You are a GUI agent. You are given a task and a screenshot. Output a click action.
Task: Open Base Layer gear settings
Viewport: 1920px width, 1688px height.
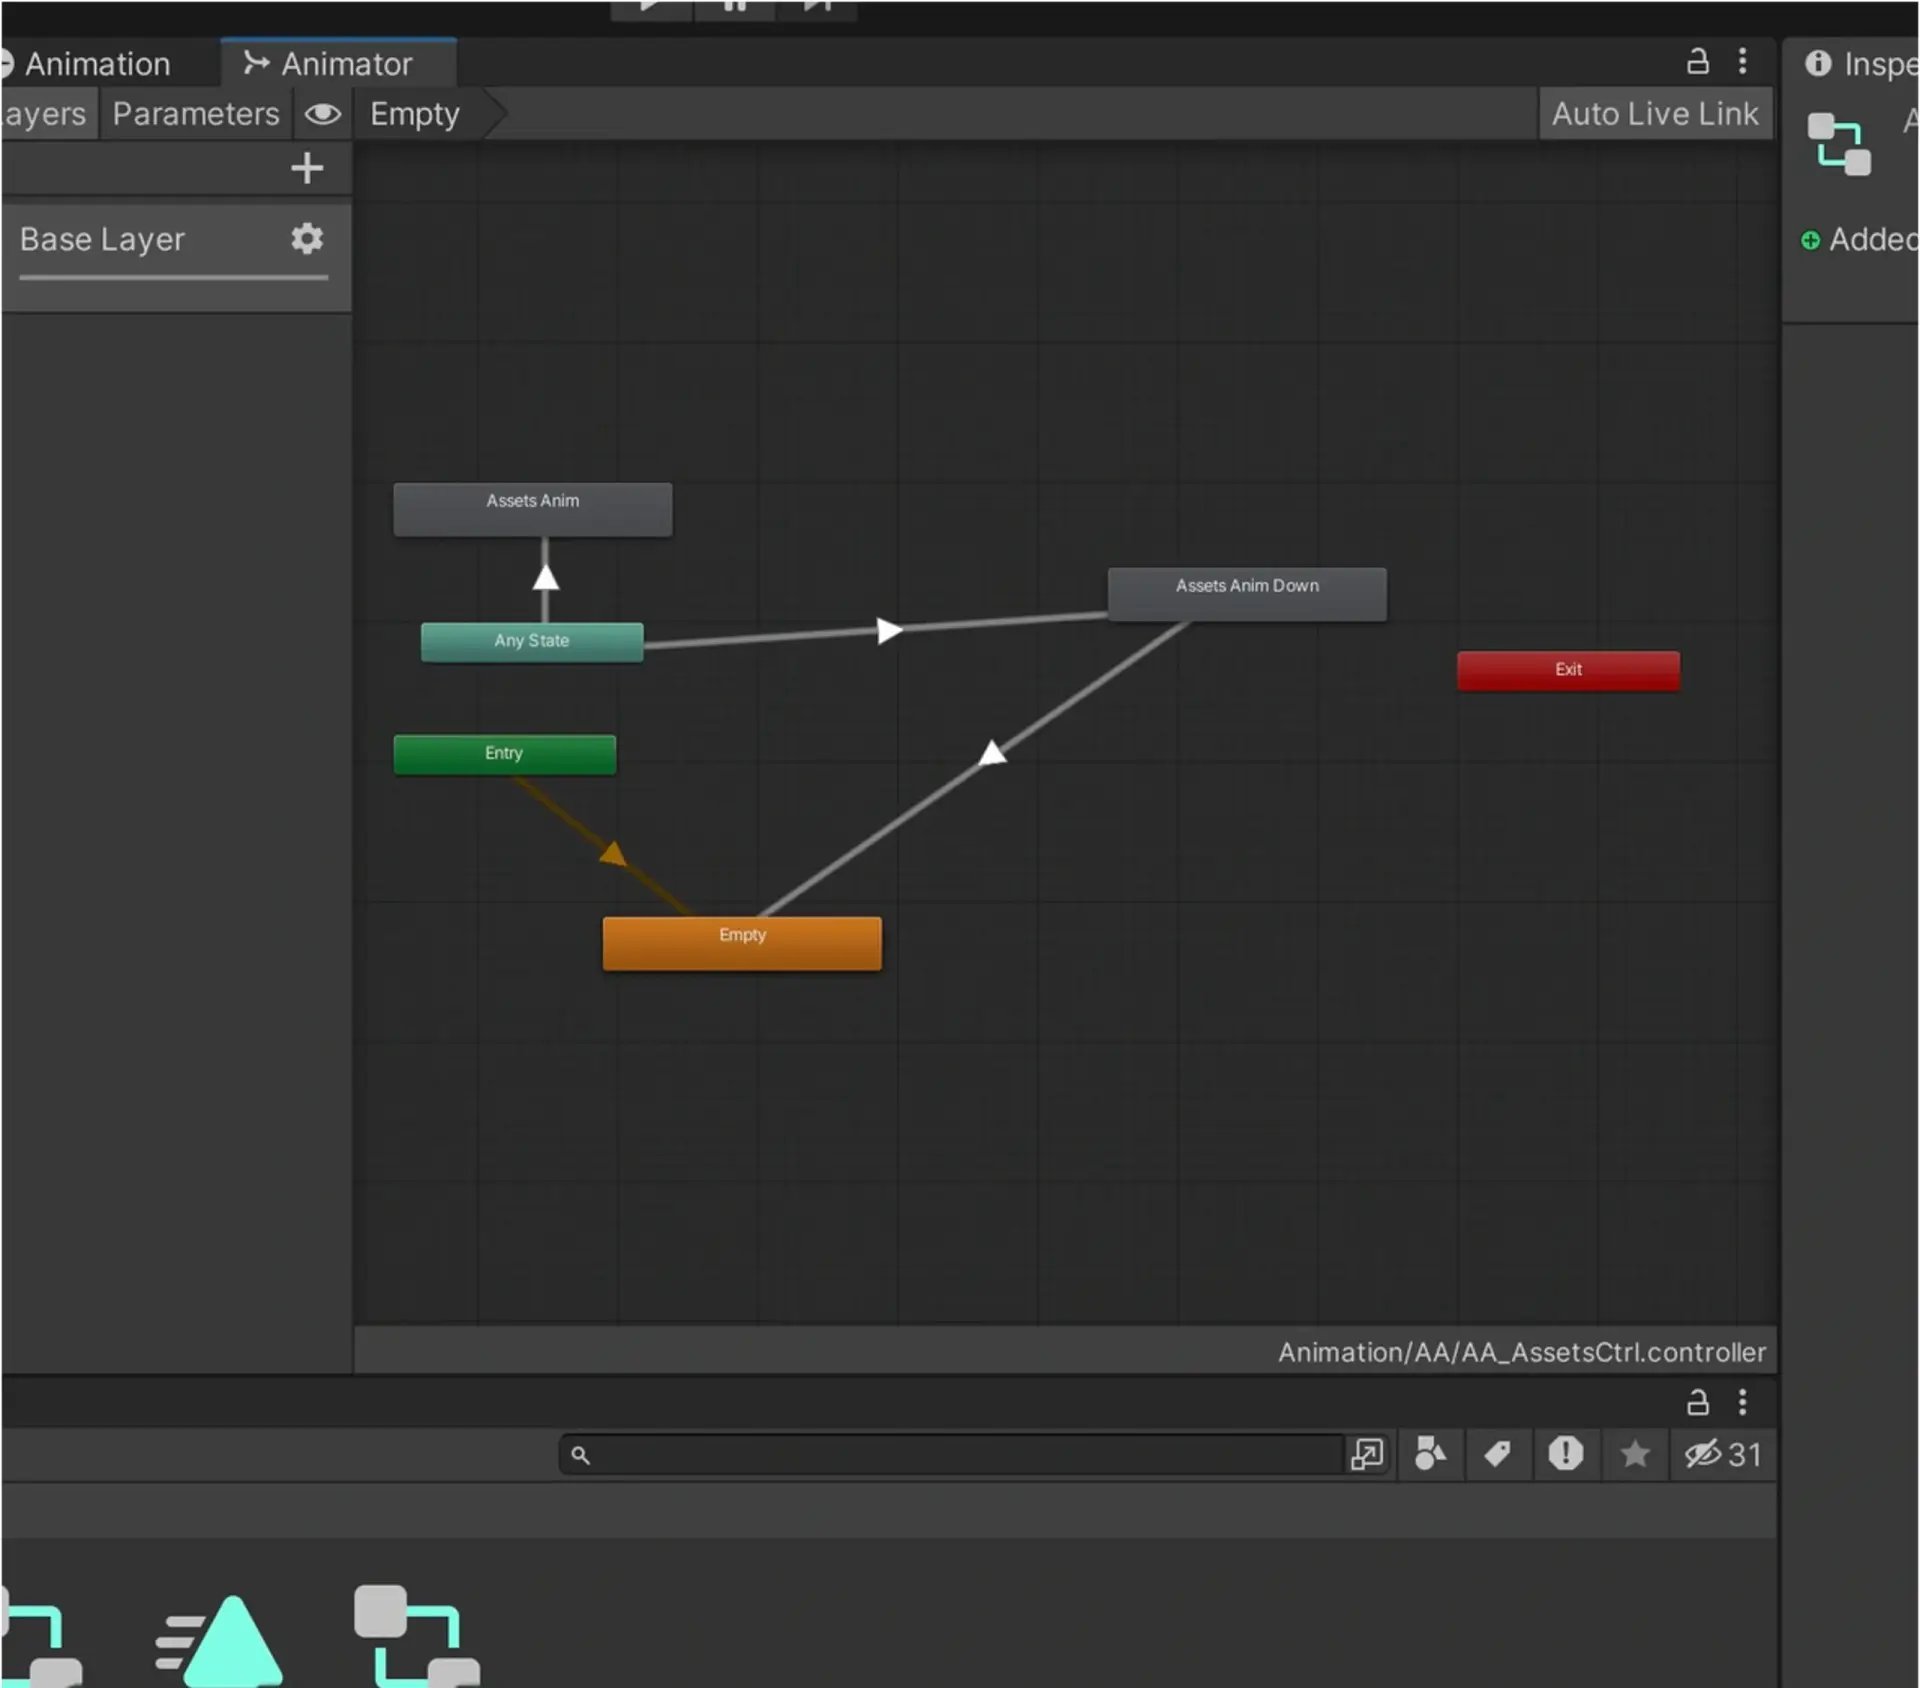point(307,239)
